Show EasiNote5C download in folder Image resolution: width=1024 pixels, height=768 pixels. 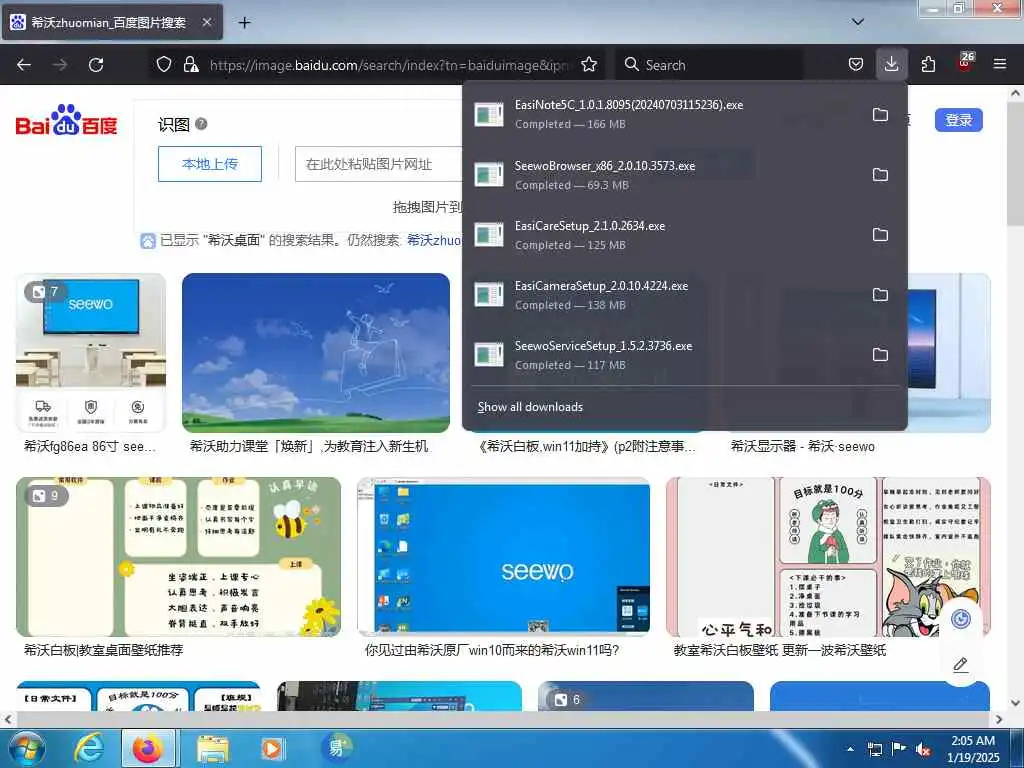point(880,114)
